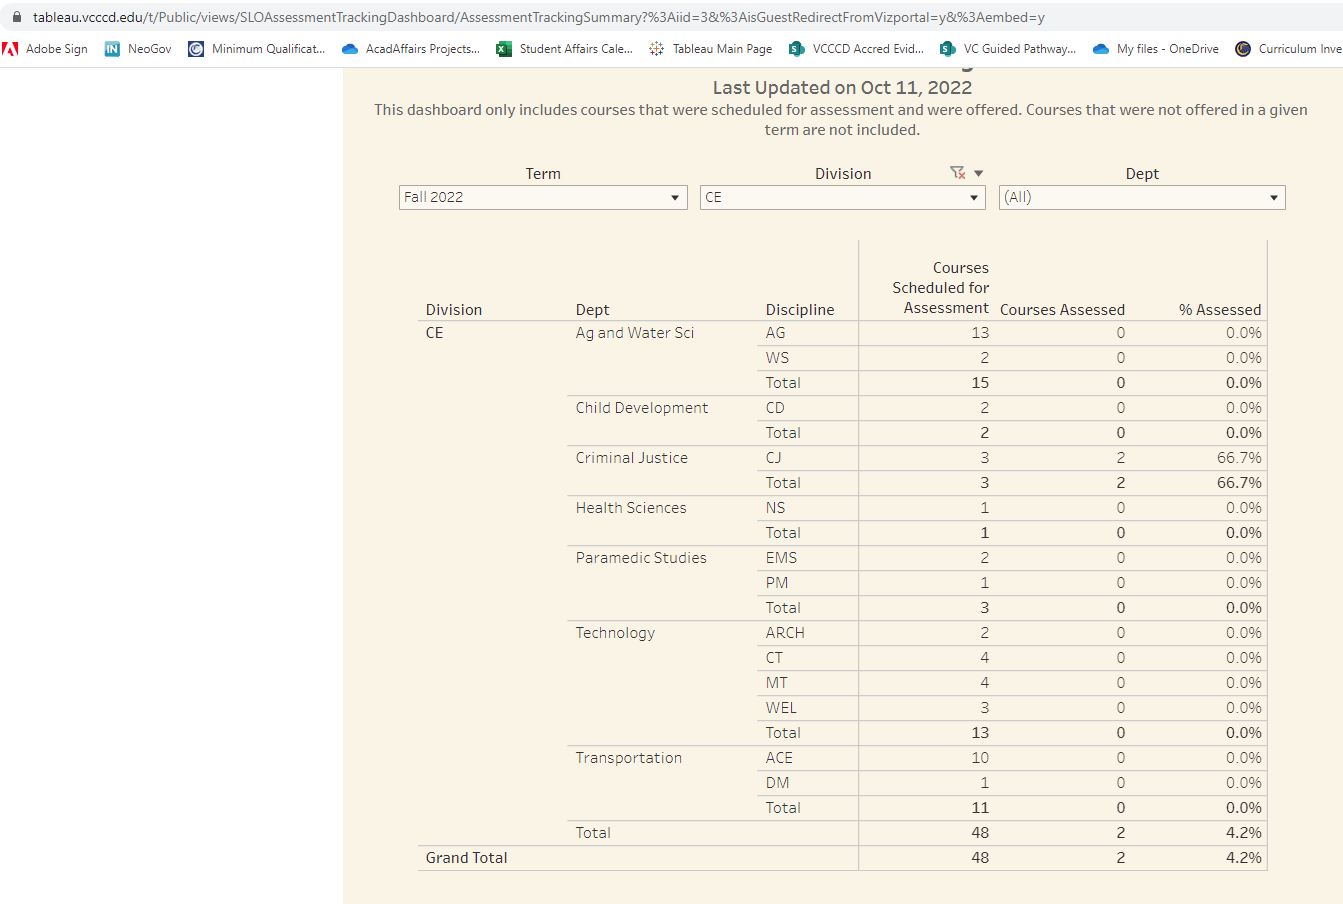1343x904 pixels.
Task: Click the Last Updated on Oct 11, 2022 text
Action: tap(842, 88)
